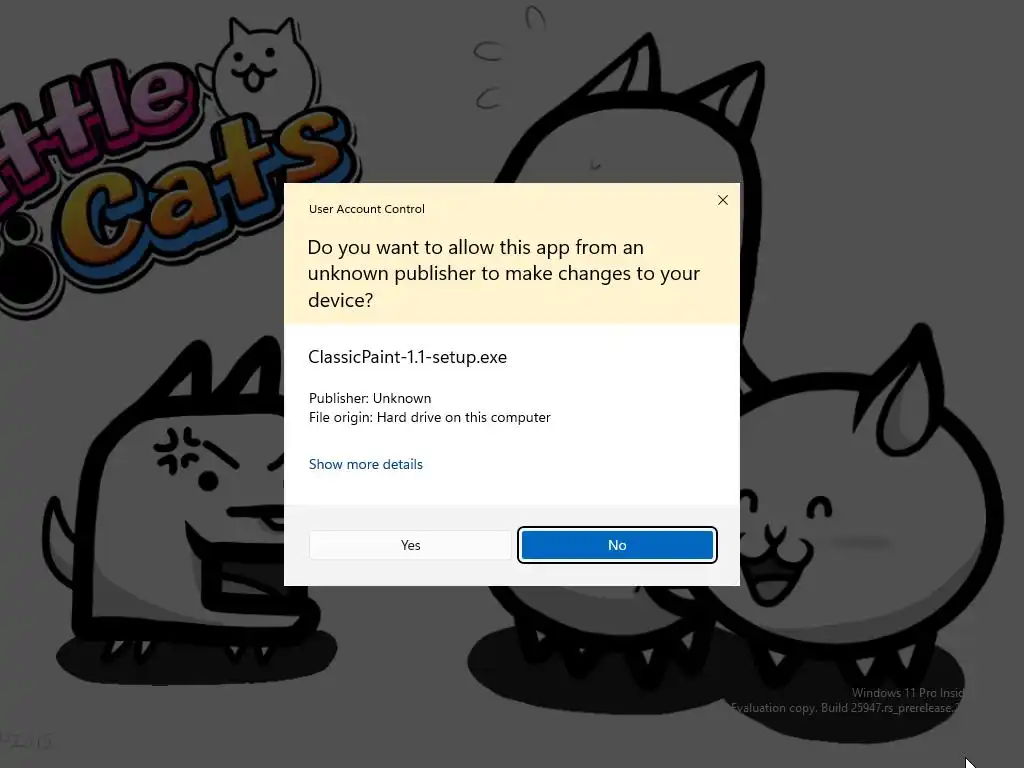Click the User Account Control title text

366,209
